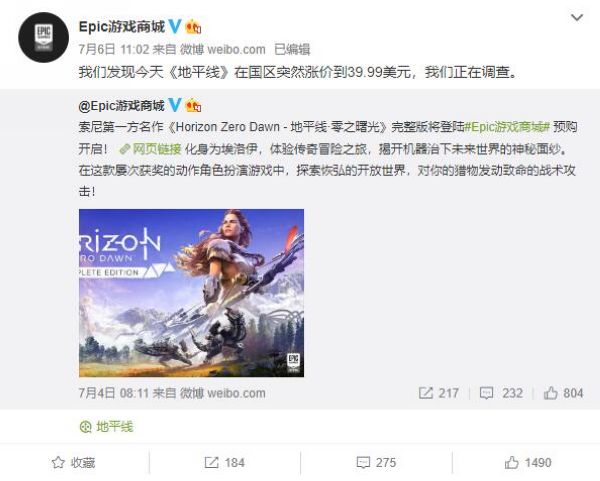
Task: Open the 地平线 topic tag
Action: point(106,426)
